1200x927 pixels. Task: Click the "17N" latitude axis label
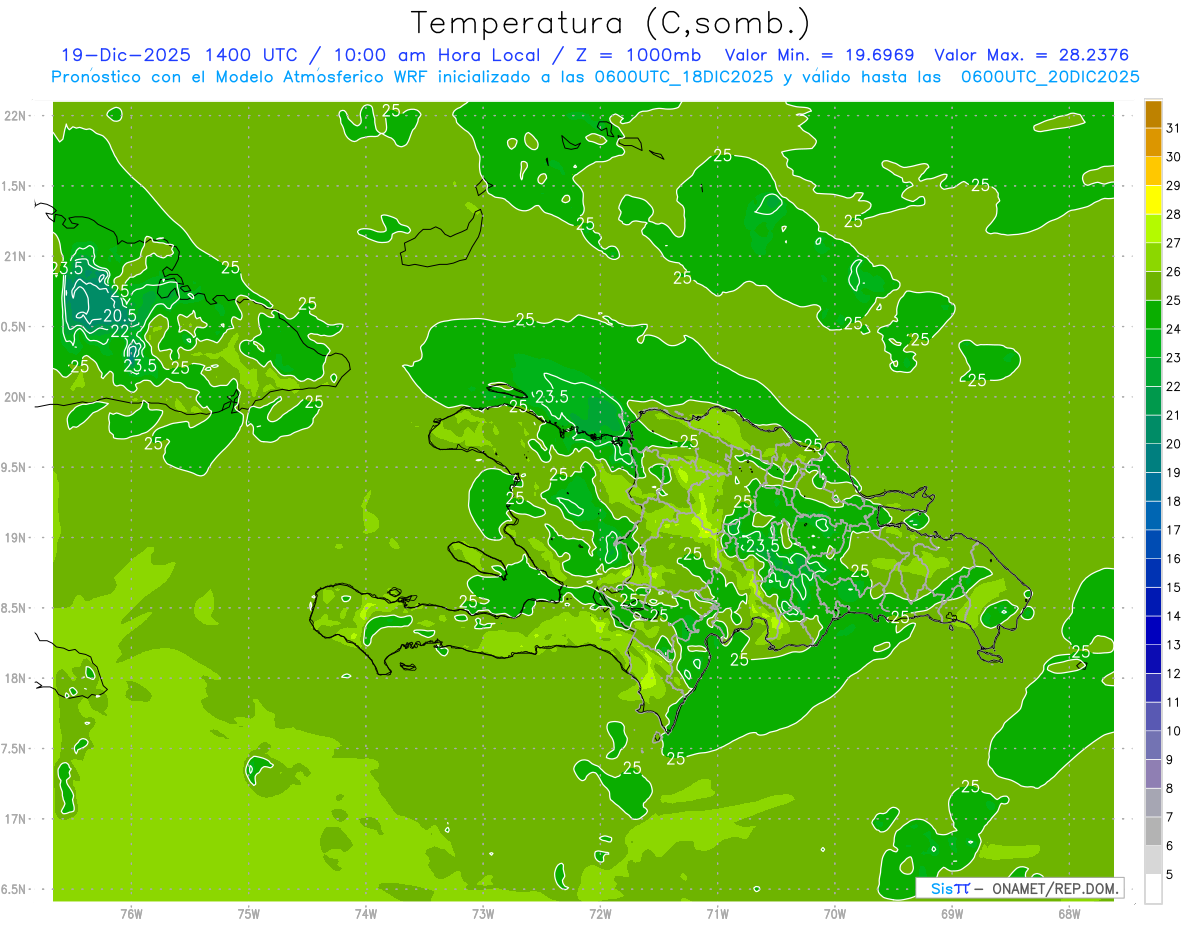pyautogui.click(x=16, y=819)
